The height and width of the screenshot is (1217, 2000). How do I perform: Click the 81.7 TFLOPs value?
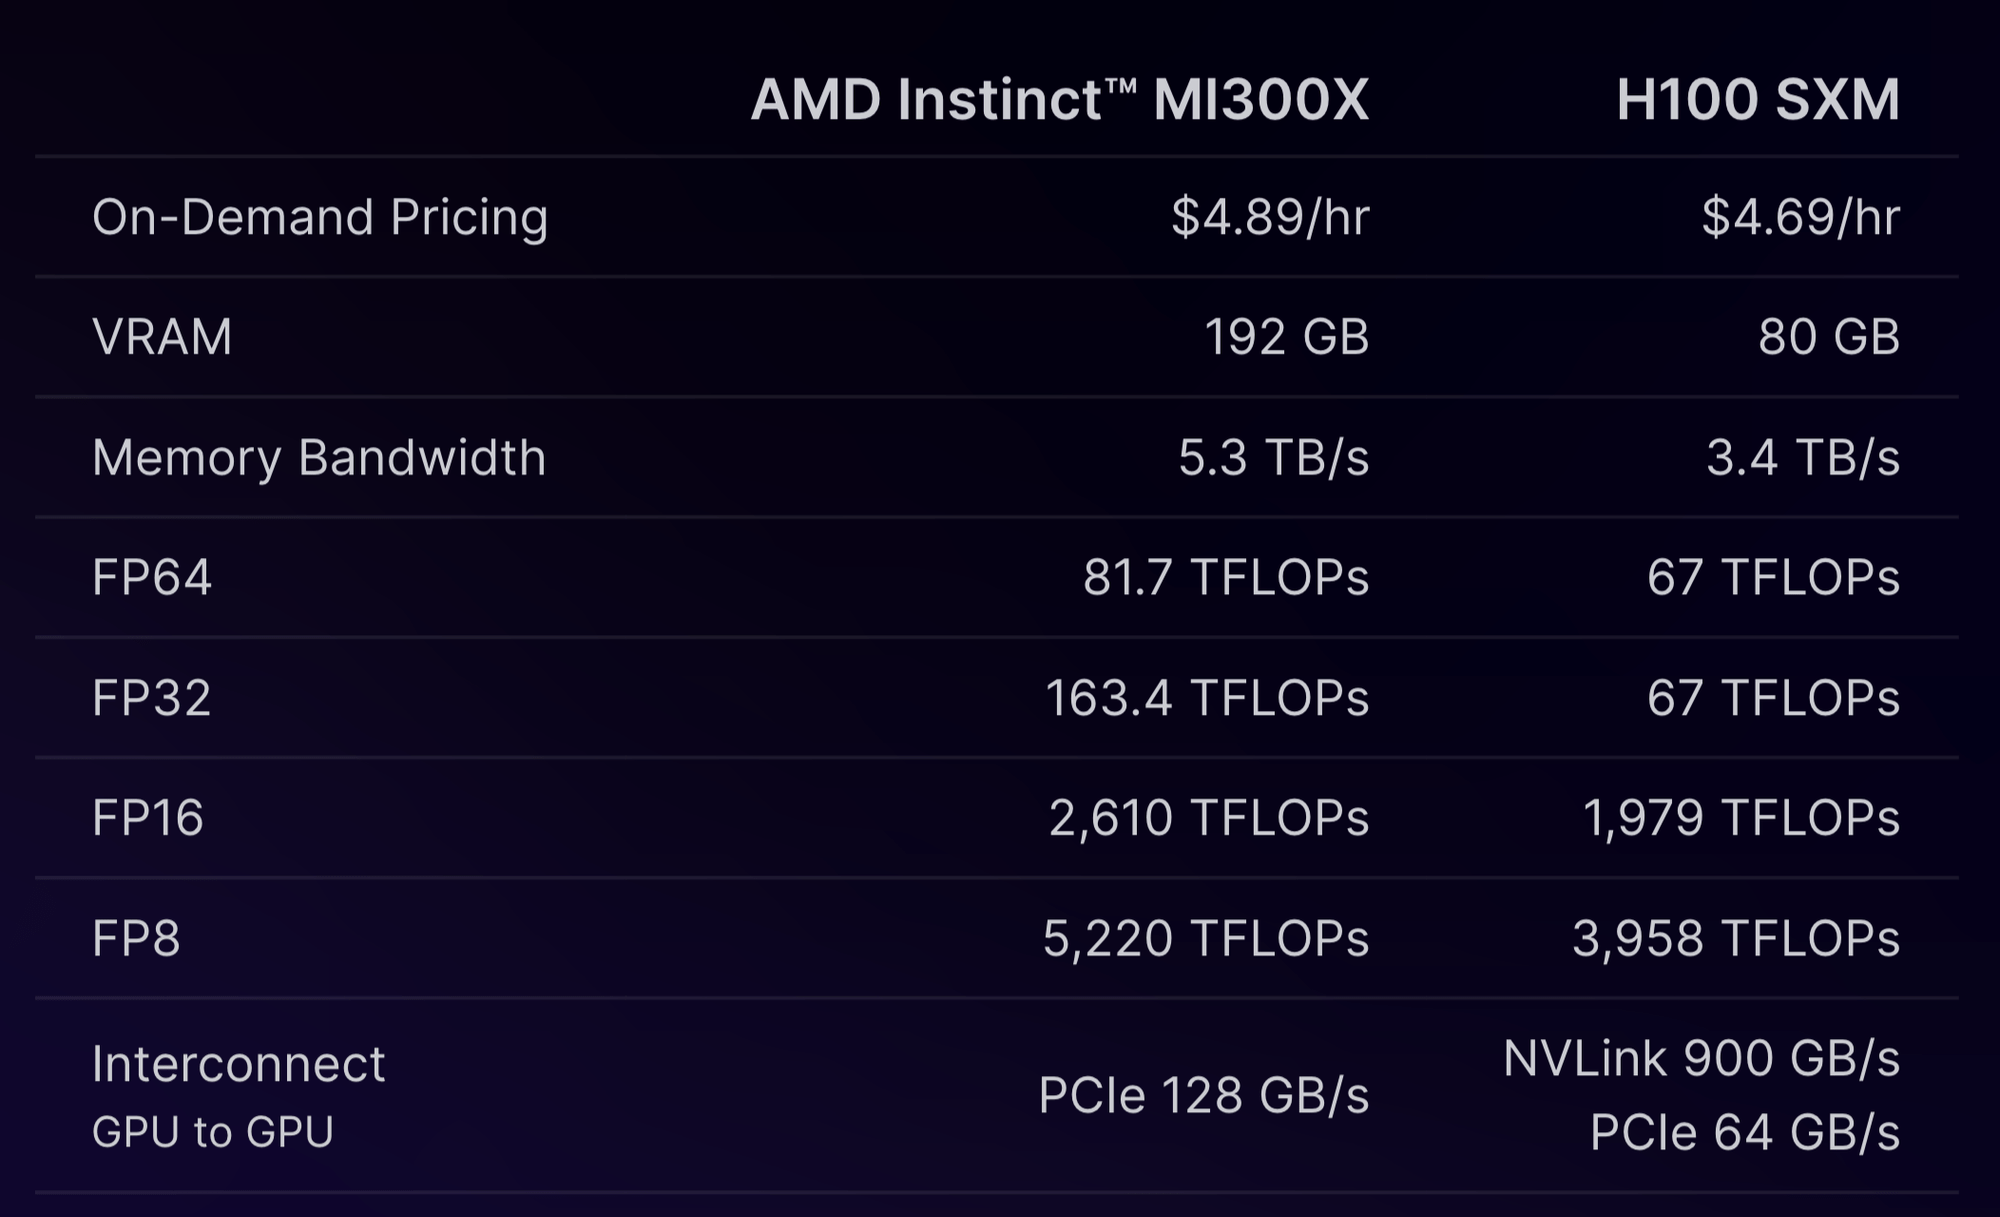pos(1225,578)
